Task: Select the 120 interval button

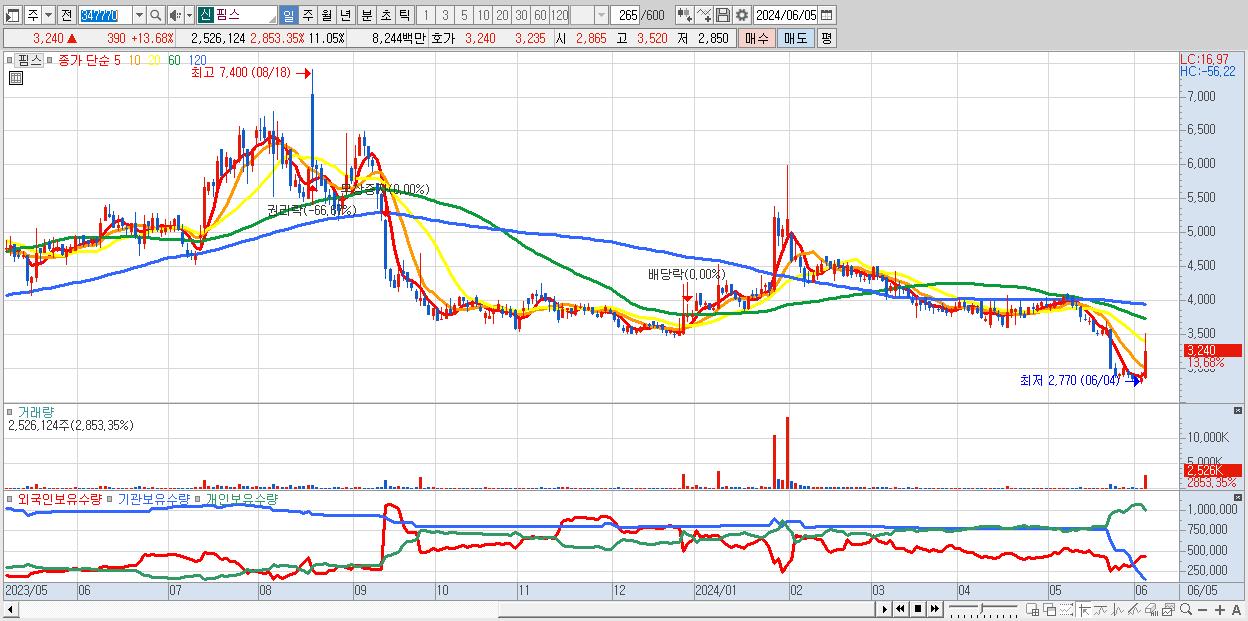Action: (x=560, y=15)
